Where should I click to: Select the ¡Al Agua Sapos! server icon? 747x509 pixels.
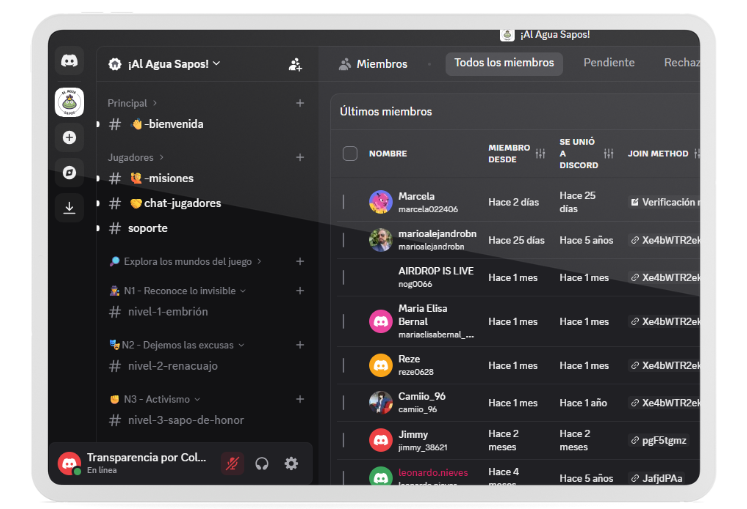pyautogui.click(x=69, y=101)
